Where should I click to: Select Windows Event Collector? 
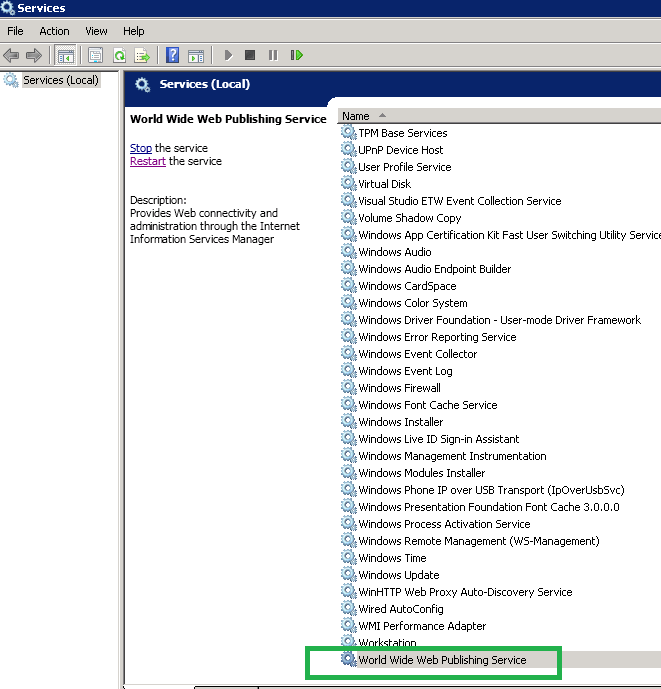(418, 354)
